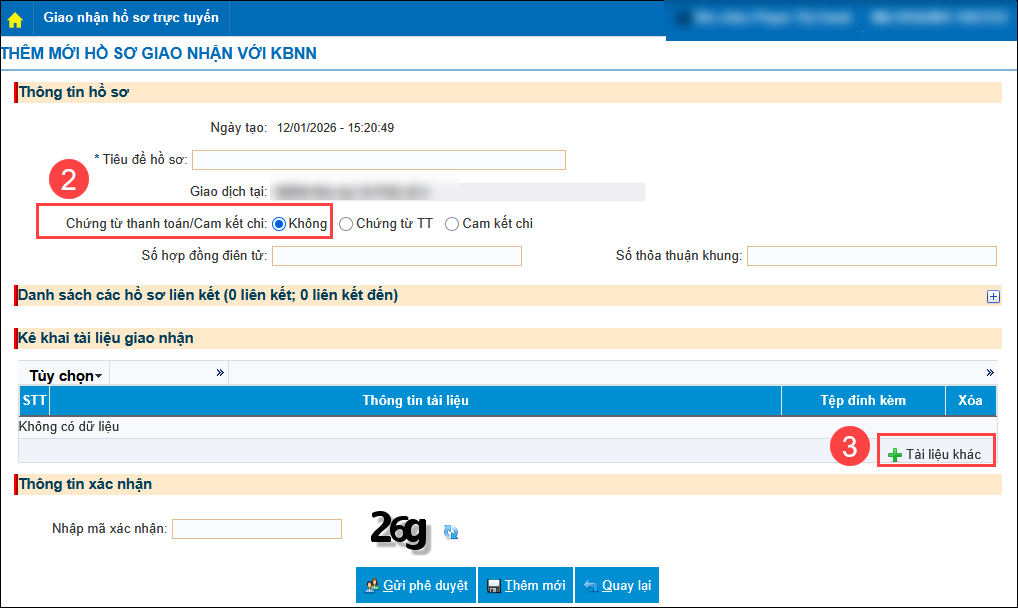Submit via the Gửi phê duyệt button
Screen dimensions: 1018x608
[416, 585]
